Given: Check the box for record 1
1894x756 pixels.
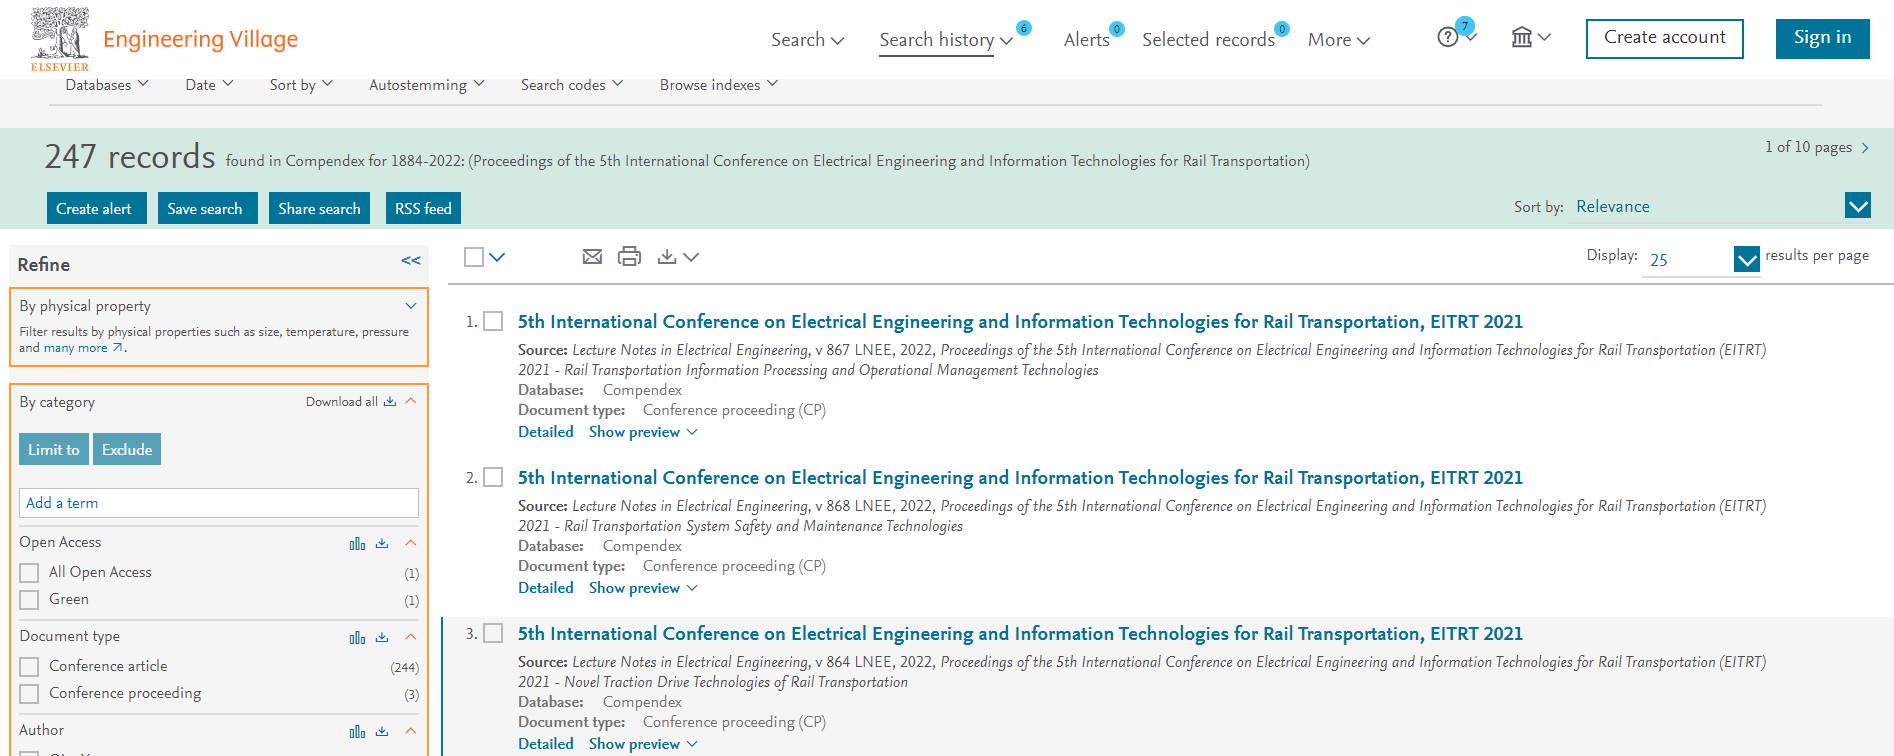Looking at the screenshot, I should (493, 321).
